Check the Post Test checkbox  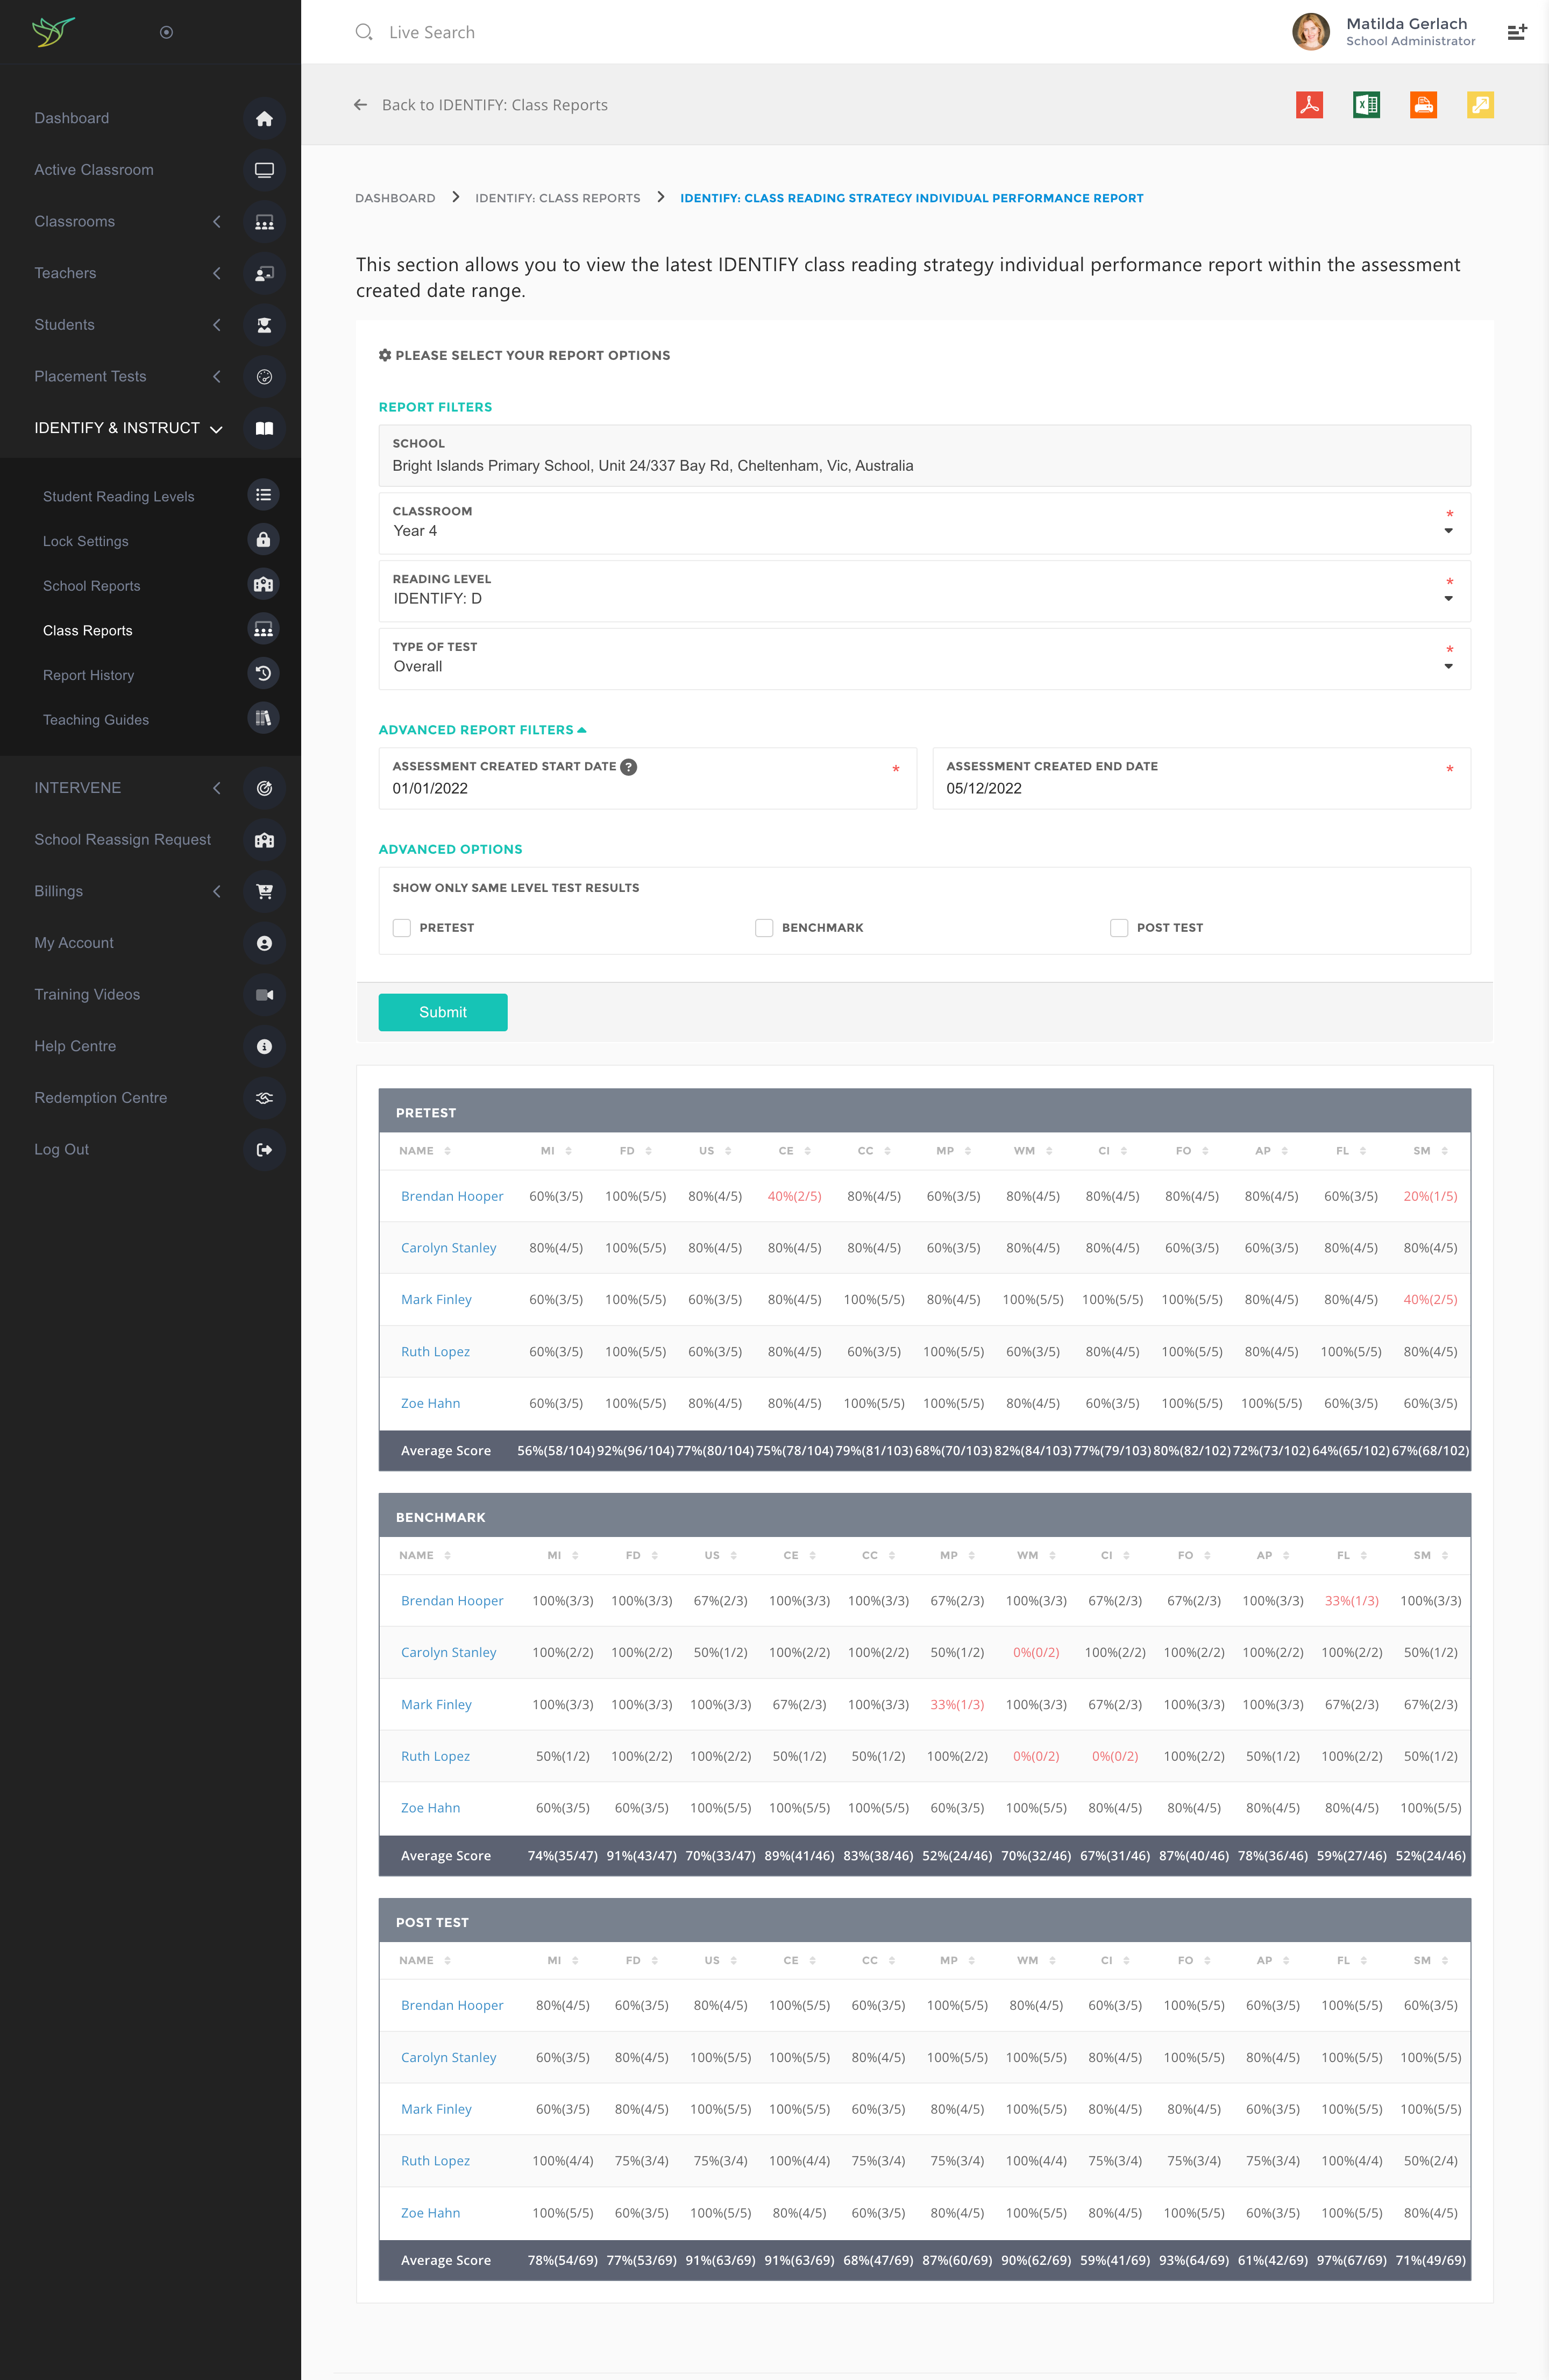[x=1119, y=928]
